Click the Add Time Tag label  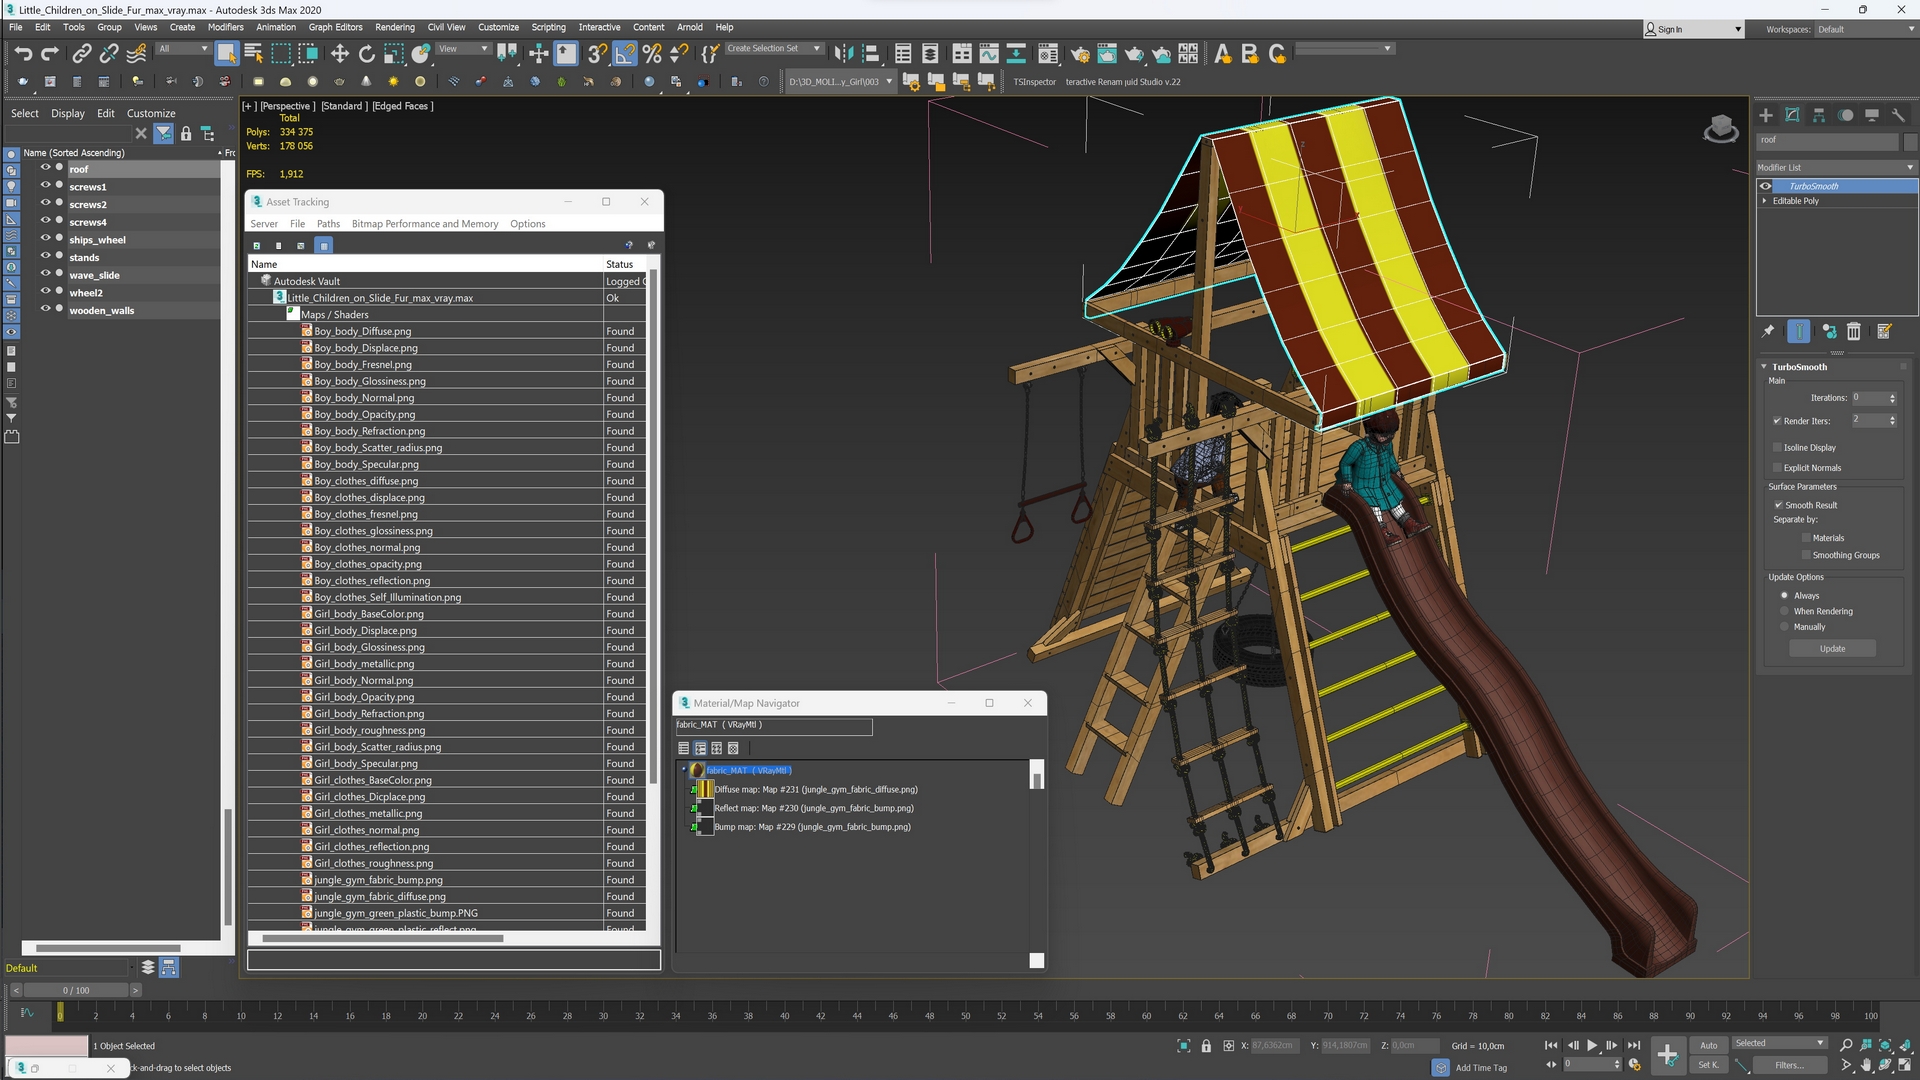1481,1068
